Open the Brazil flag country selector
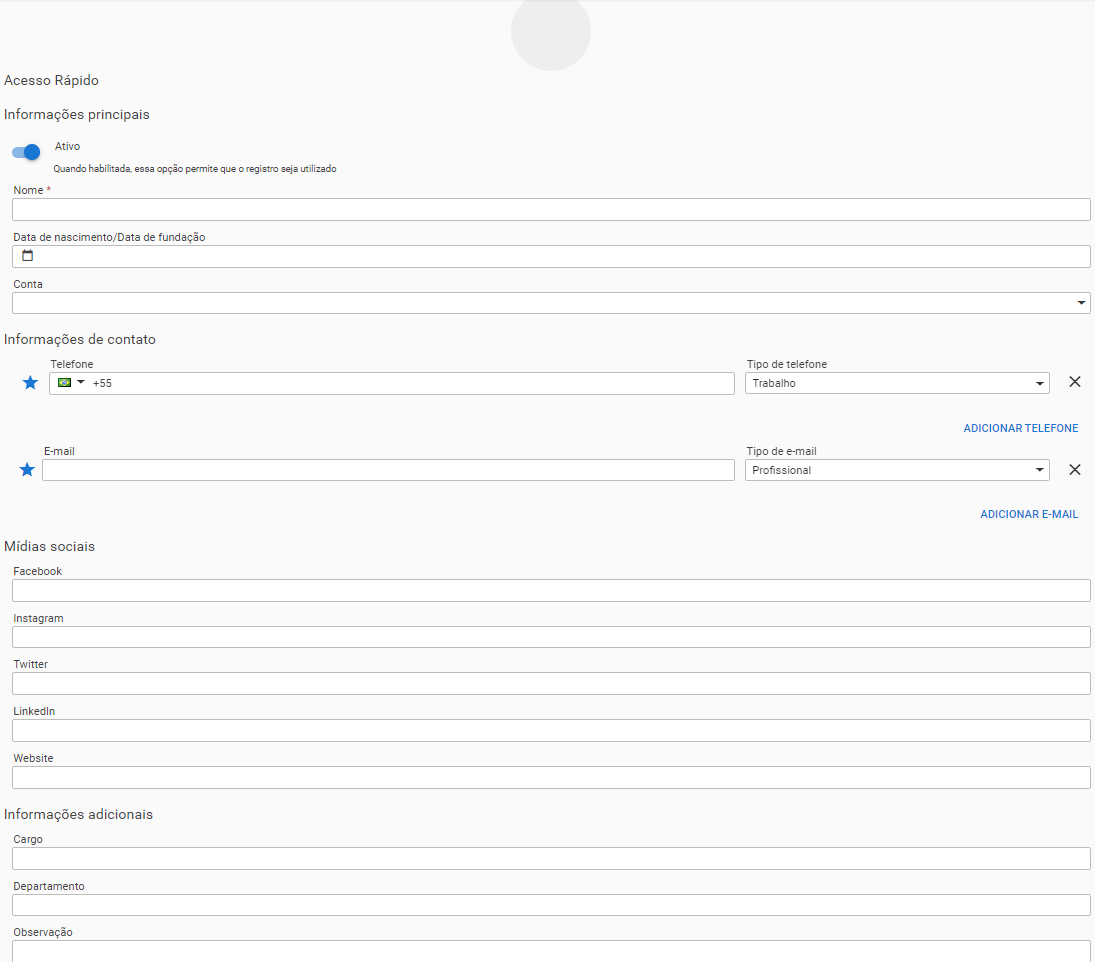 [x=71, y=383]
